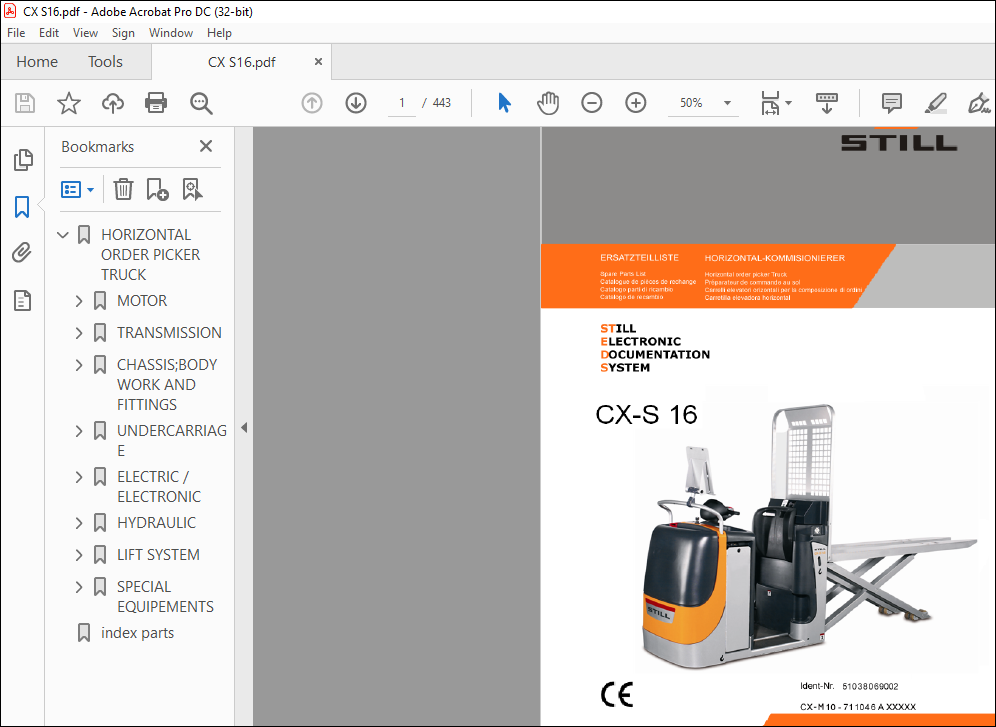The height and width of the screenshot is (727, 996).
Task: Jump to TRANSMISSION bookmark
Action: coord(169,333)
